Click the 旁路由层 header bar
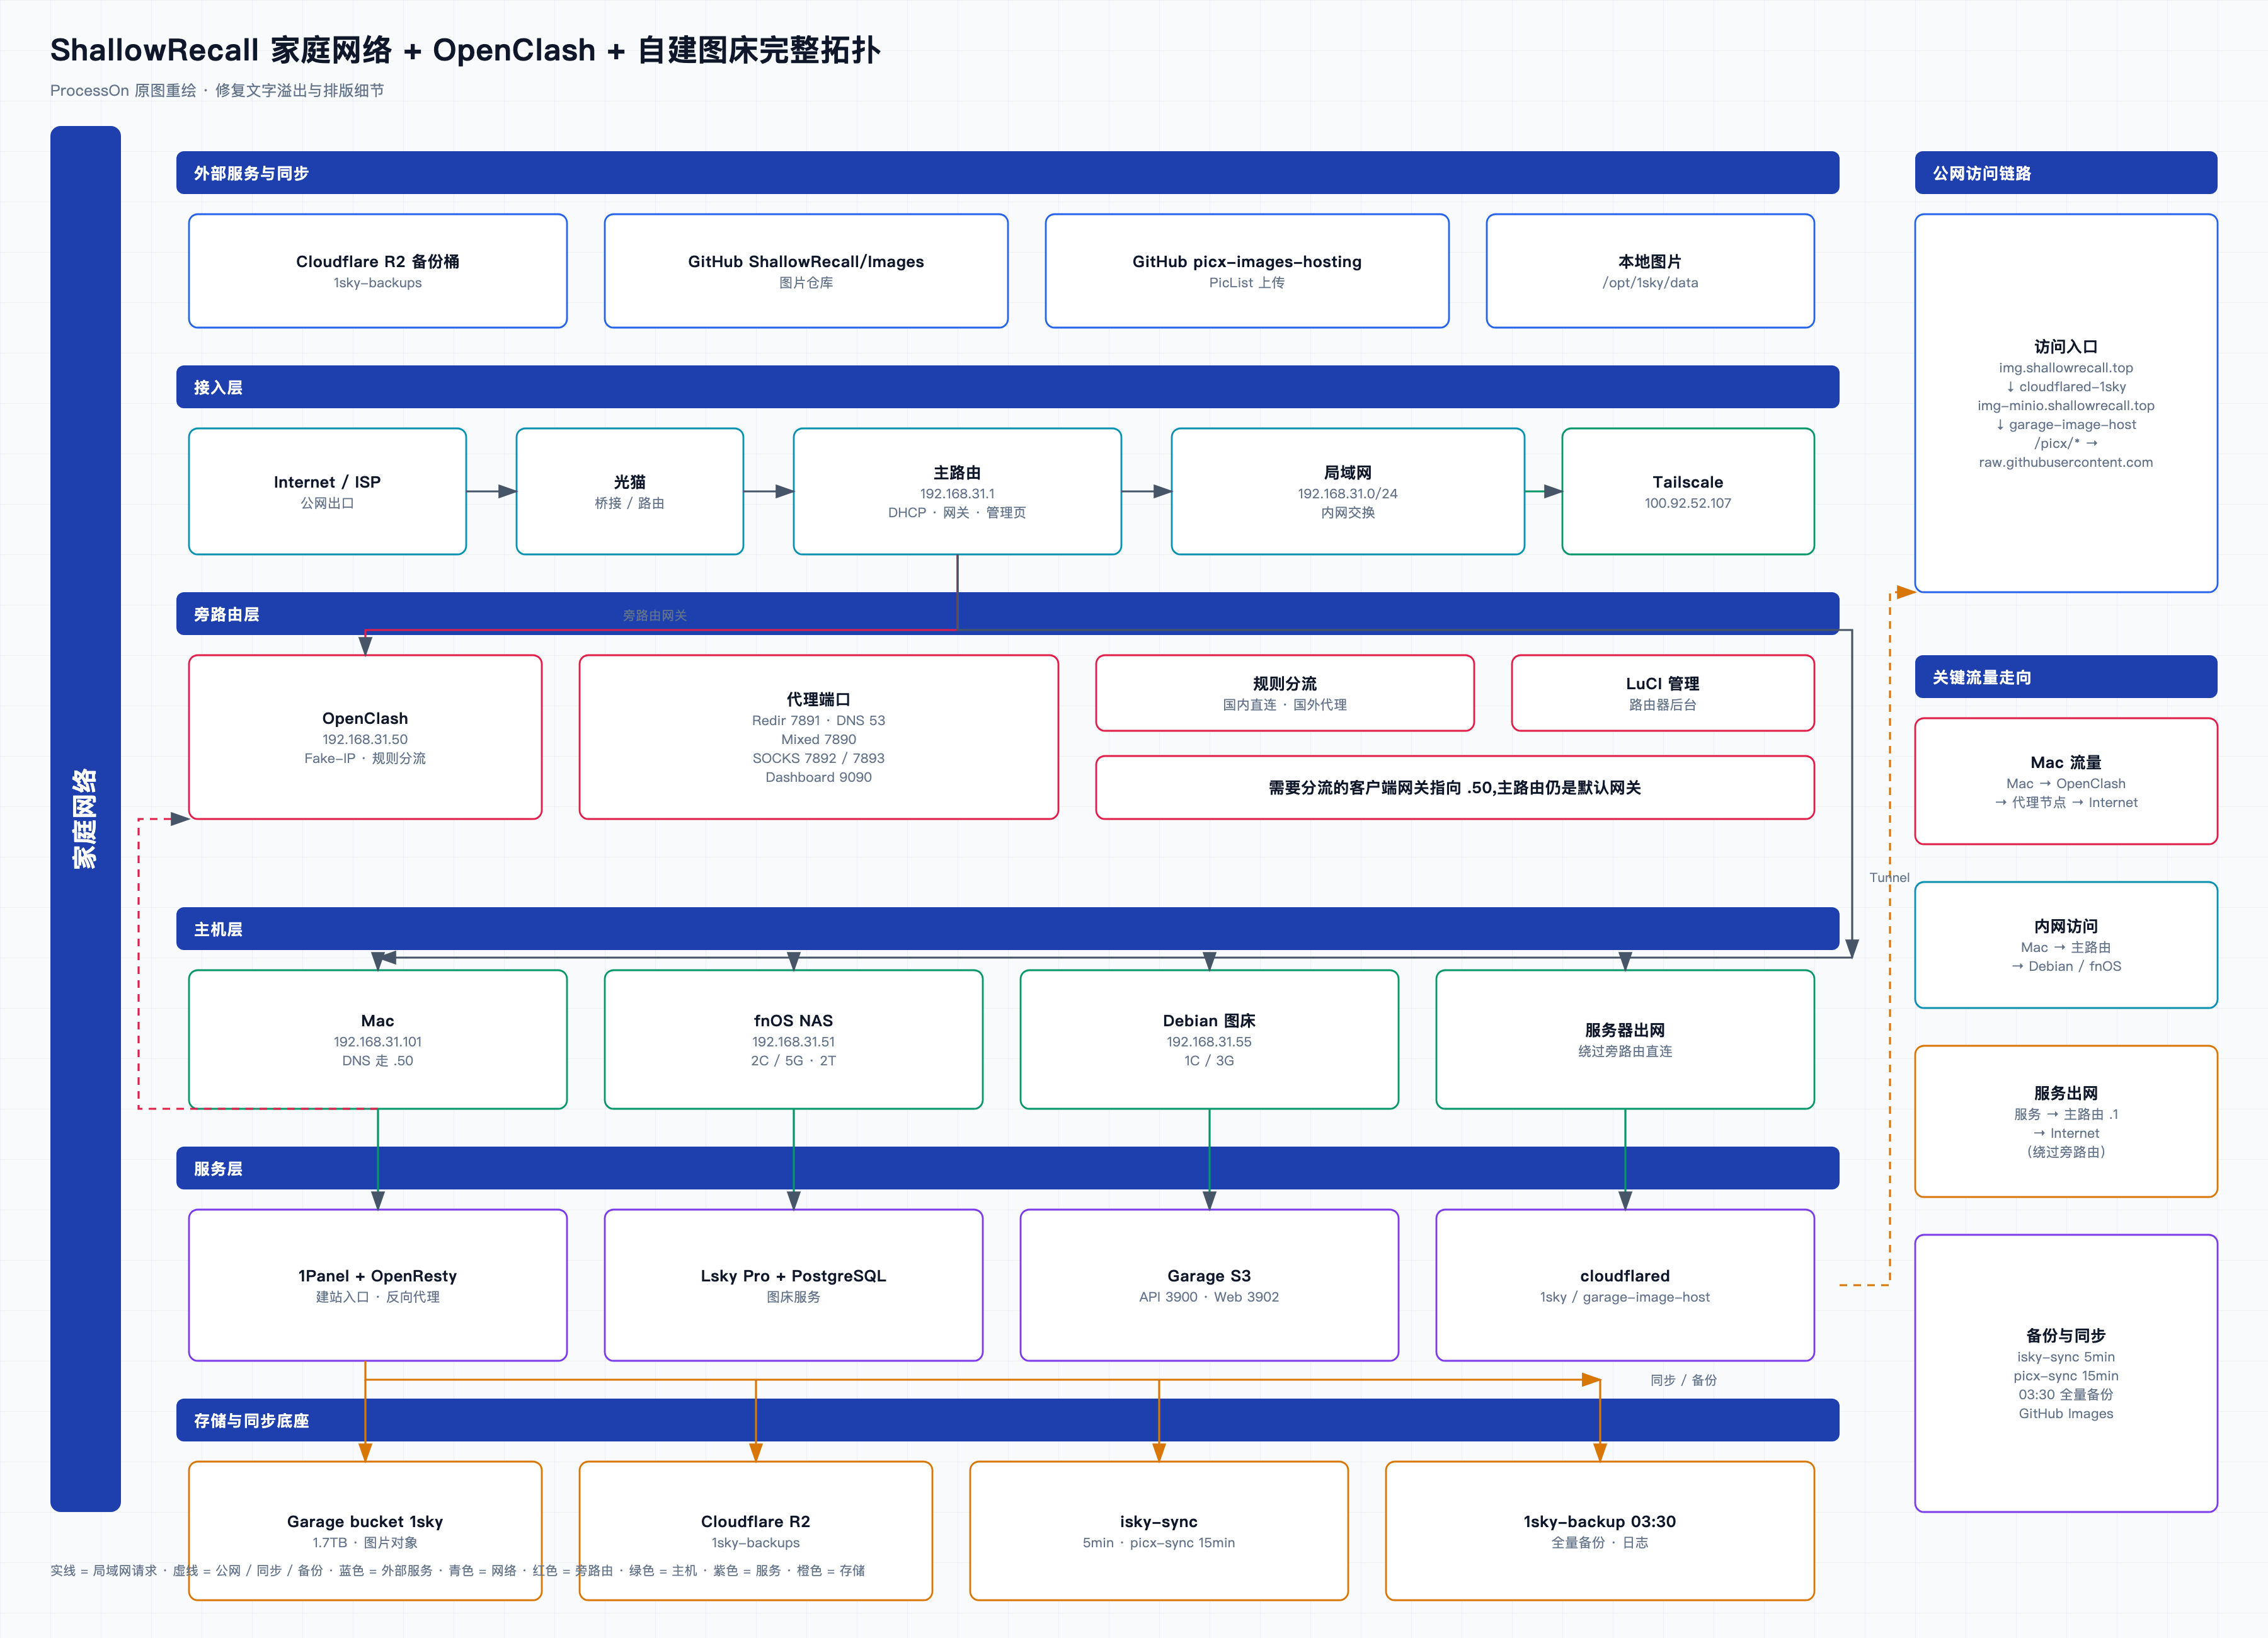Image resolution: width=2268 pixels, height=1638 pixels. point(1008,613)
